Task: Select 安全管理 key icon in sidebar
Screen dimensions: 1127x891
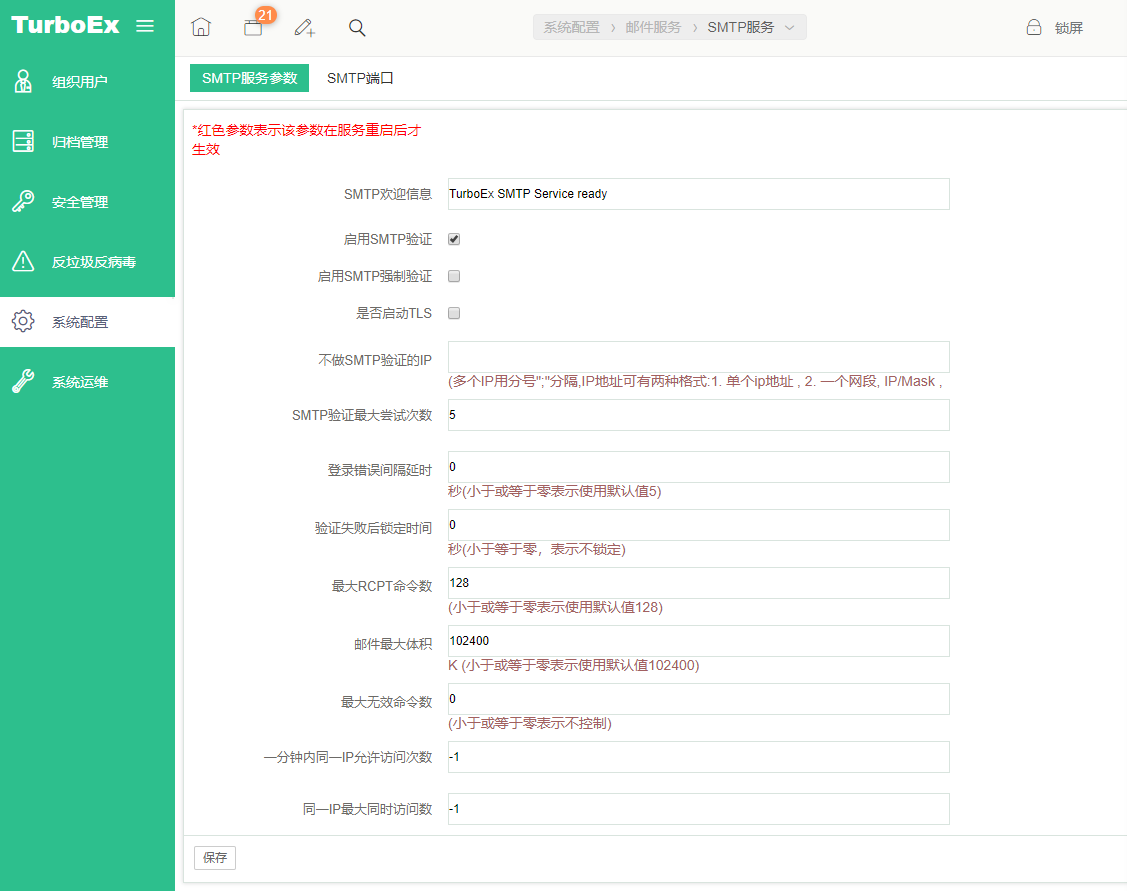Action: pyautogui.click(x=23, y=202)
